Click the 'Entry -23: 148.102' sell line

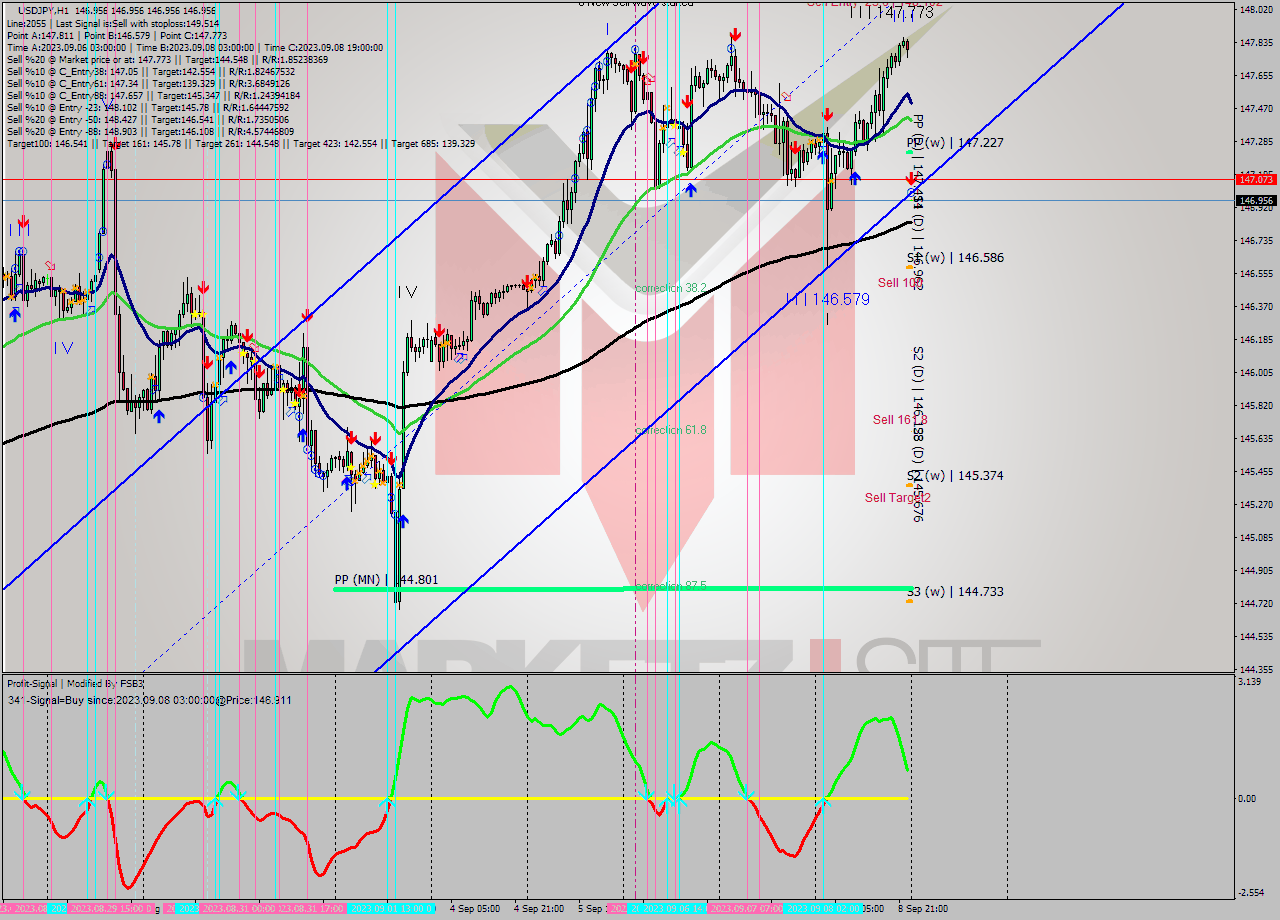[x=150, y=107]
